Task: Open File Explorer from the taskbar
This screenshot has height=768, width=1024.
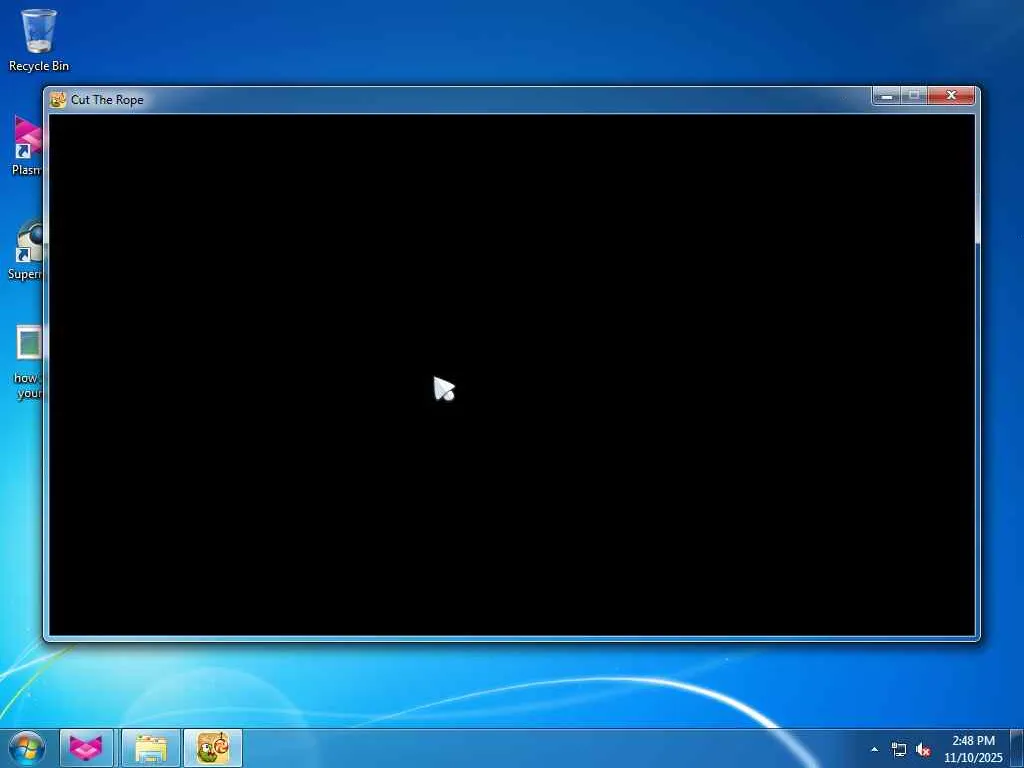Action: coord(150,748)
